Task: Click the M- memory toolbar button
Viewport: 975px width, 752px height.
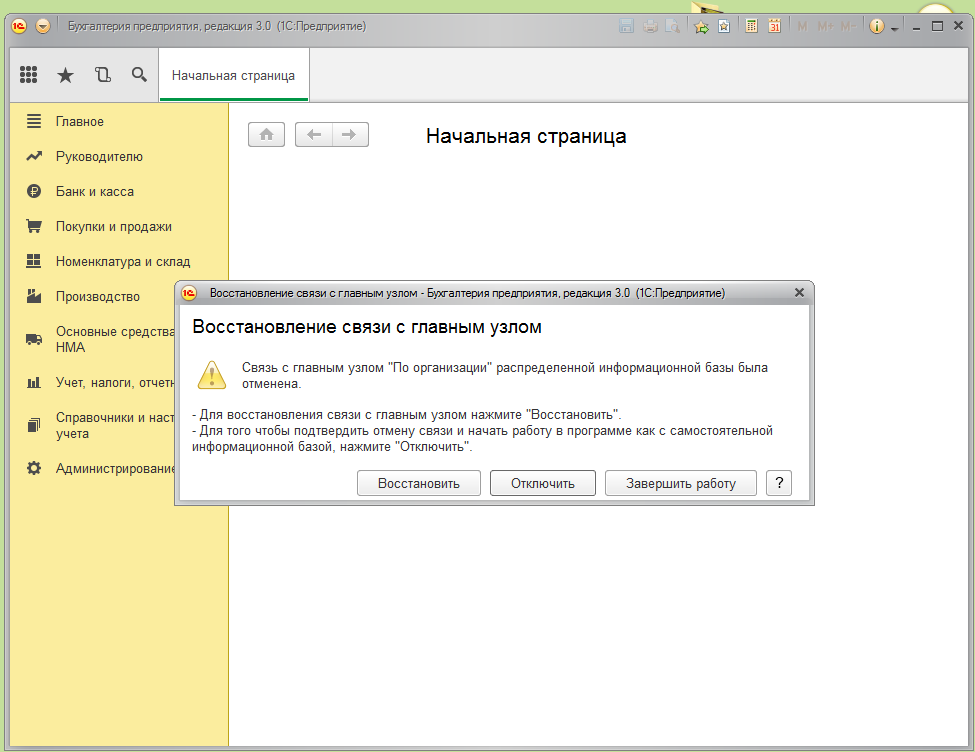Action: 848,26
